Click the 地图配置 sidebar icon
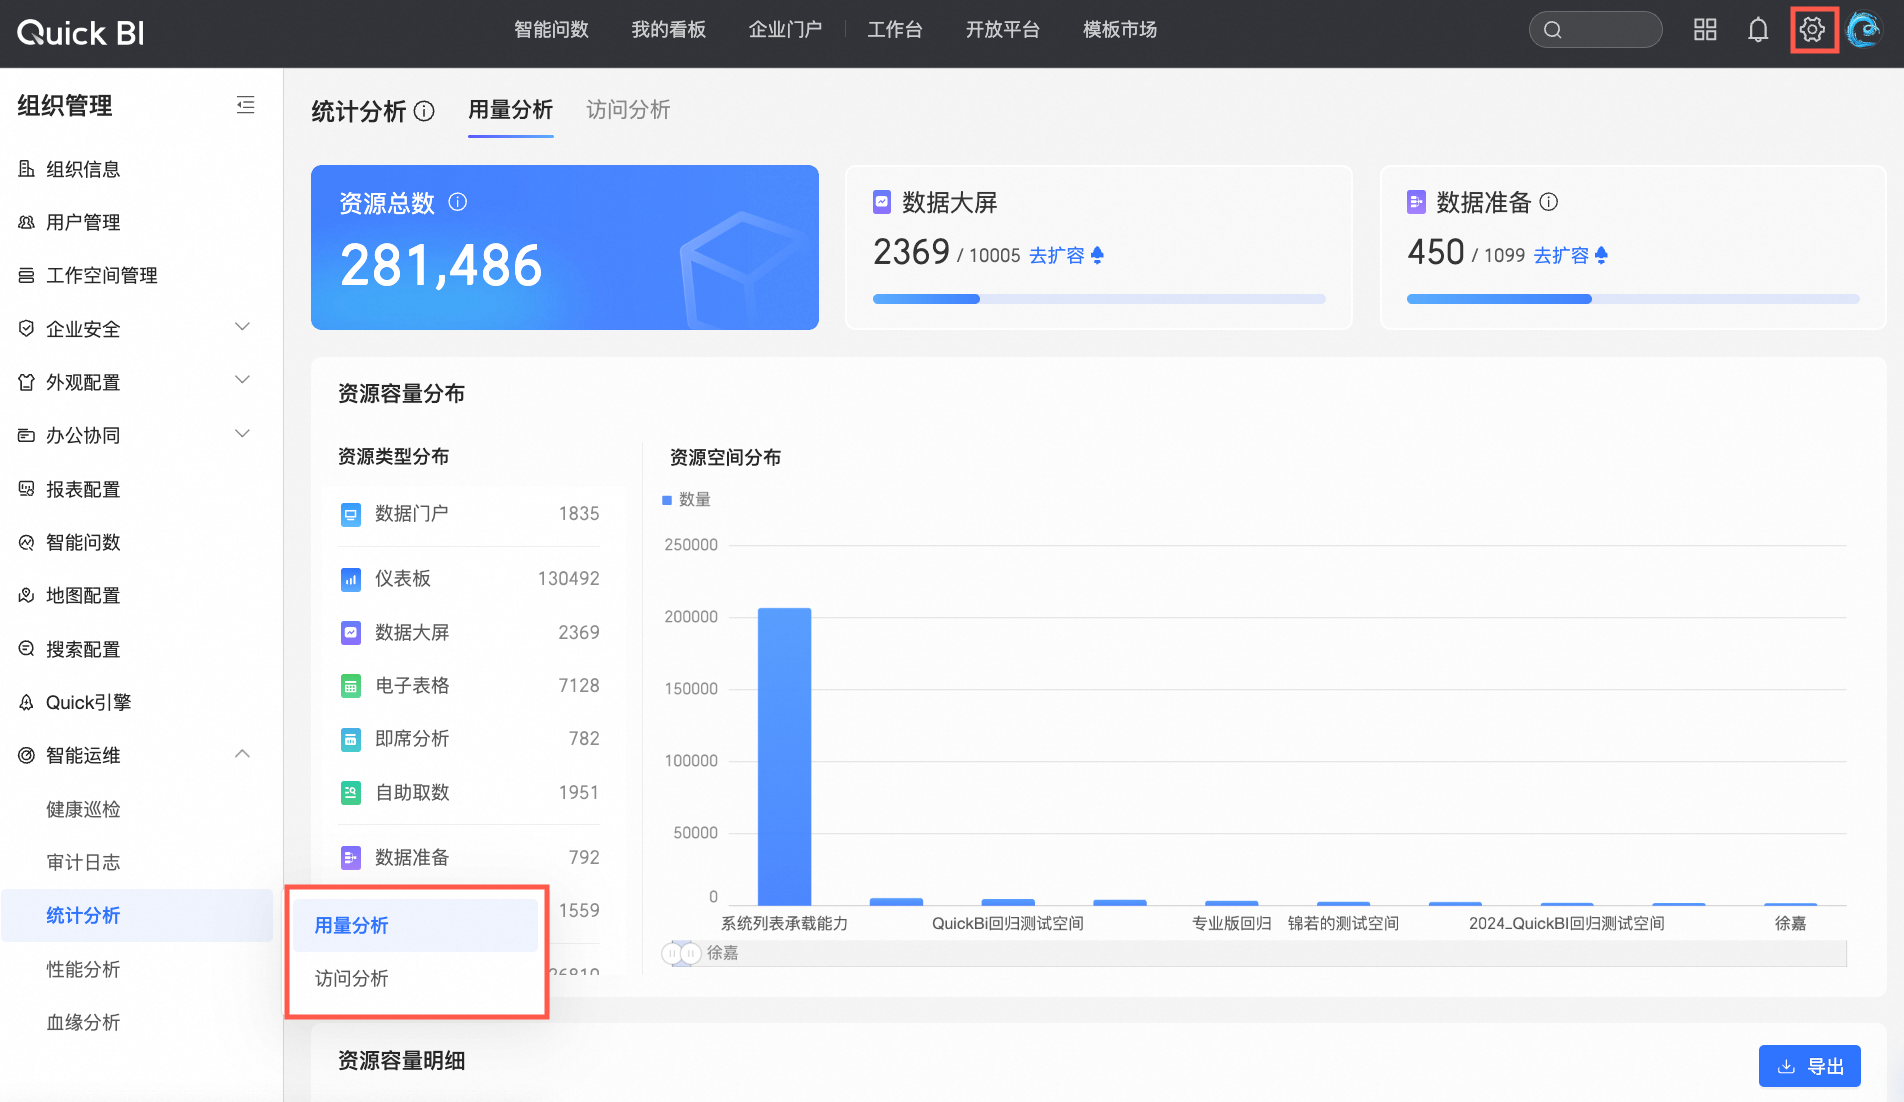1904x1102 pixels. (x=27, y=595)
